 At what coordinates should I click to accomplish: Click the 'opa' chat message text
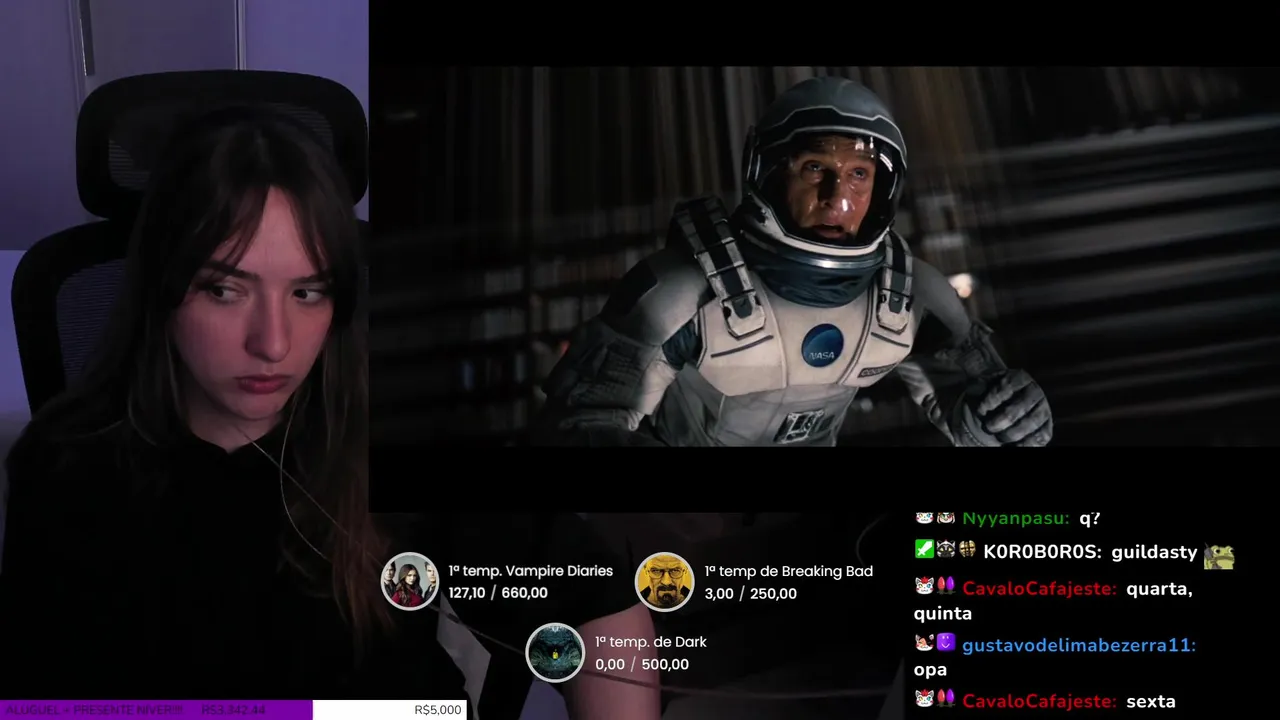930,670
